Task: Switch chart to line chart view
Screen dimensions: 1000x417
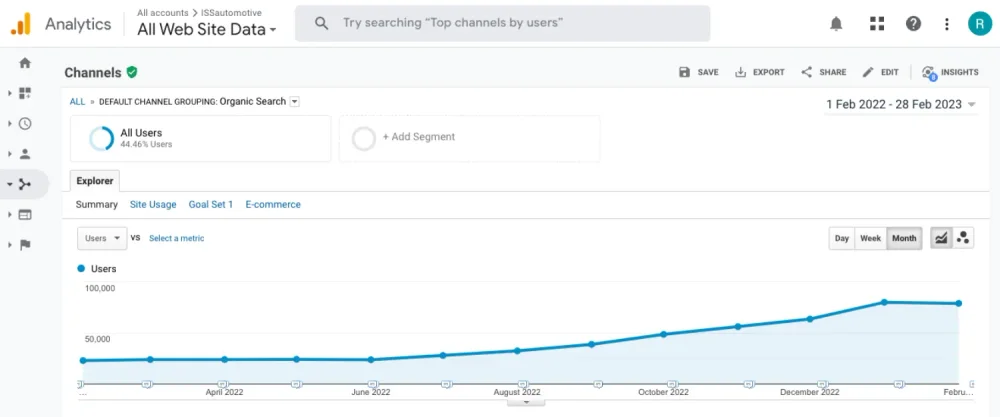Action: click(941, 238)
